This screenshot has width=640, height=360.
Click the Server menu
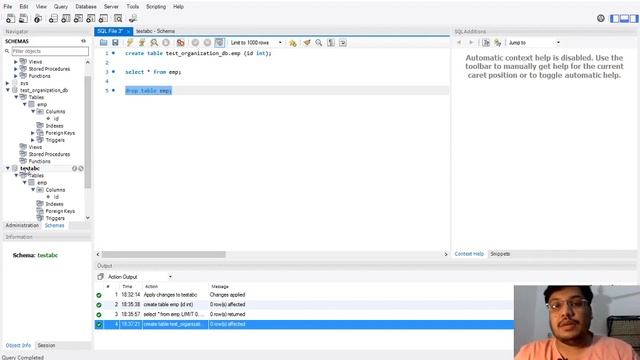click(111, 7)
